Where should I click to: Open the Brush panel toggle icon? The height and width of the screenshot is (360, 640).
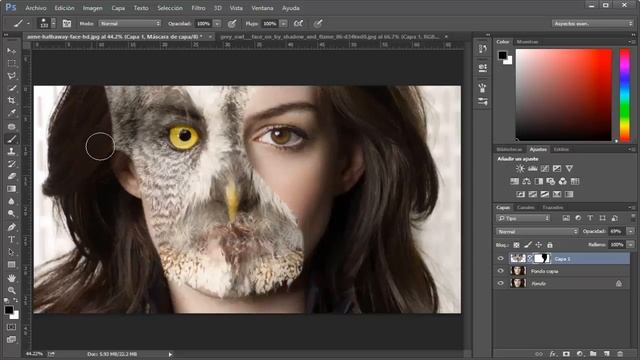[x=67, y=24]
